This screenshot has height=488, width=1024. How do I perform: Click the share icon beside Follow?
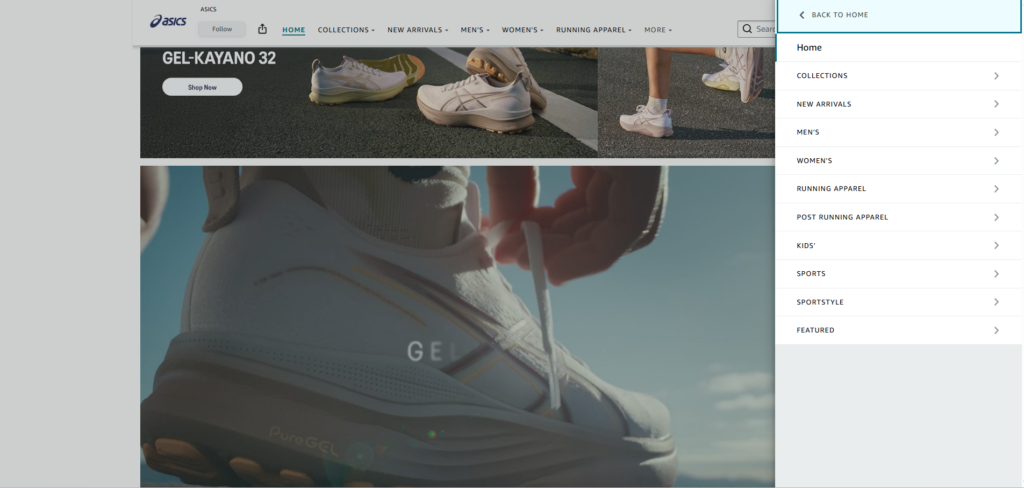click(x=263, y=29)
